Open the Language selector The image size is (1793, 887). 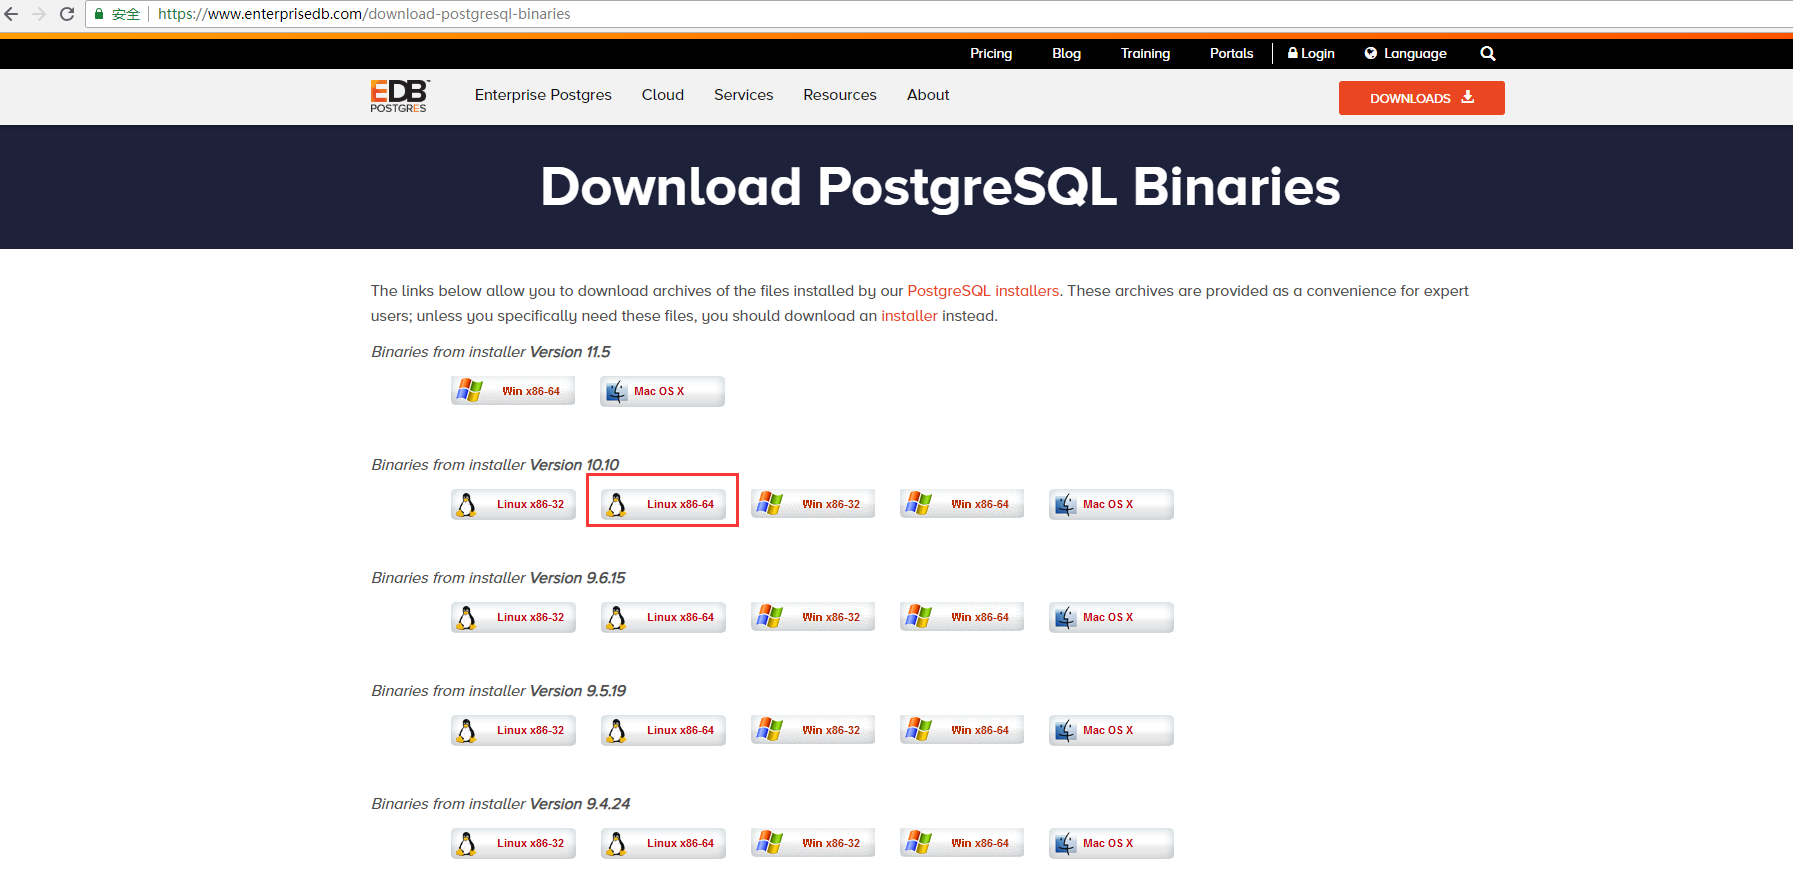pyautogui.click(x=1406, y=54)
